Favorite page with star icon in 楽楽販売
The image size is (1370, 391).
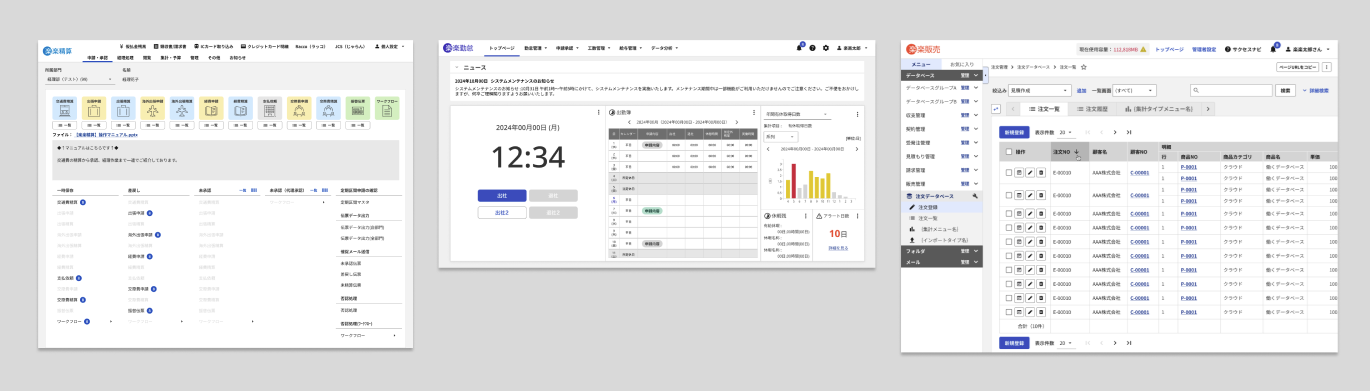coord(1084,67)
